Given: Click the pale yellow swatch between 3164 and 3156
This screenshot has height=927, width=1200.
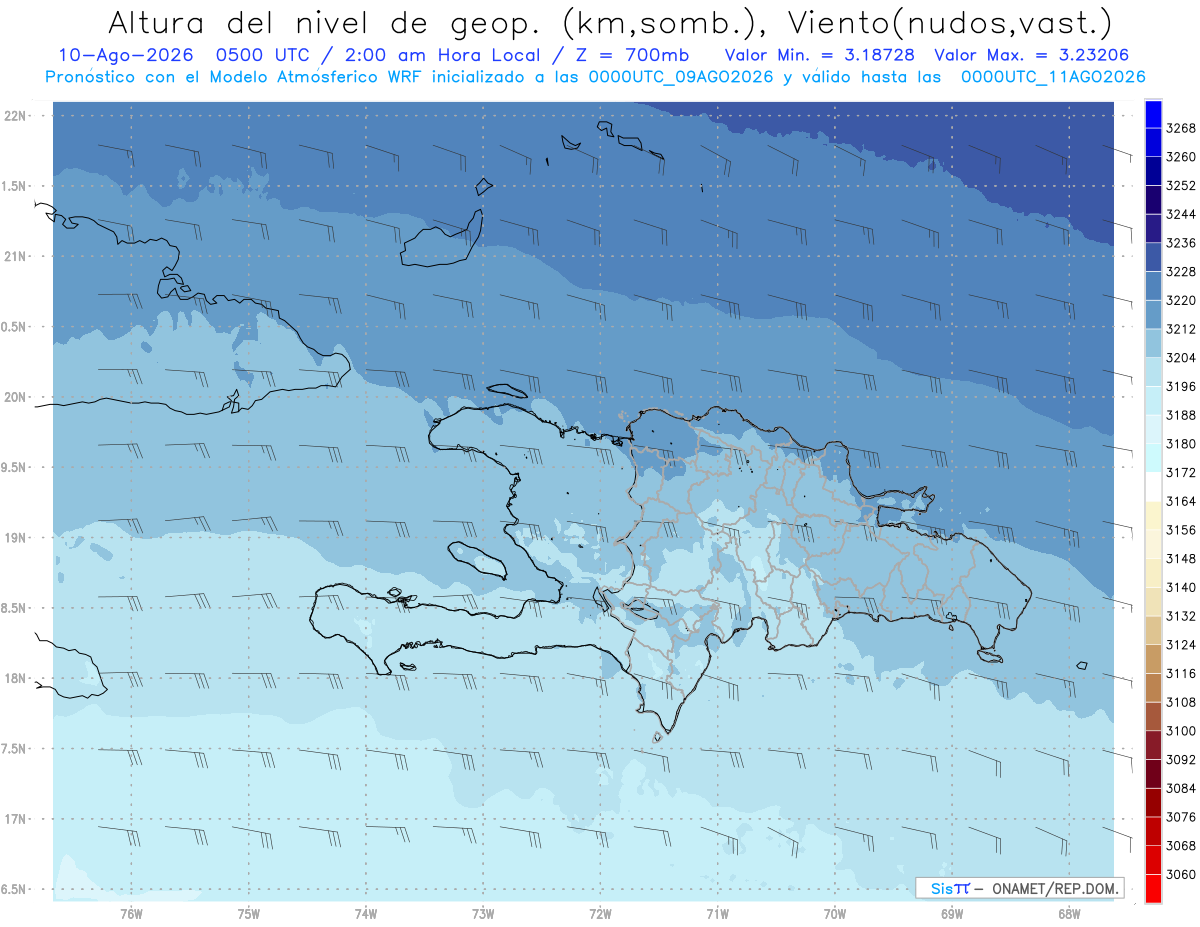Looking at the screenshot, I should click(x=1153, y=515).
